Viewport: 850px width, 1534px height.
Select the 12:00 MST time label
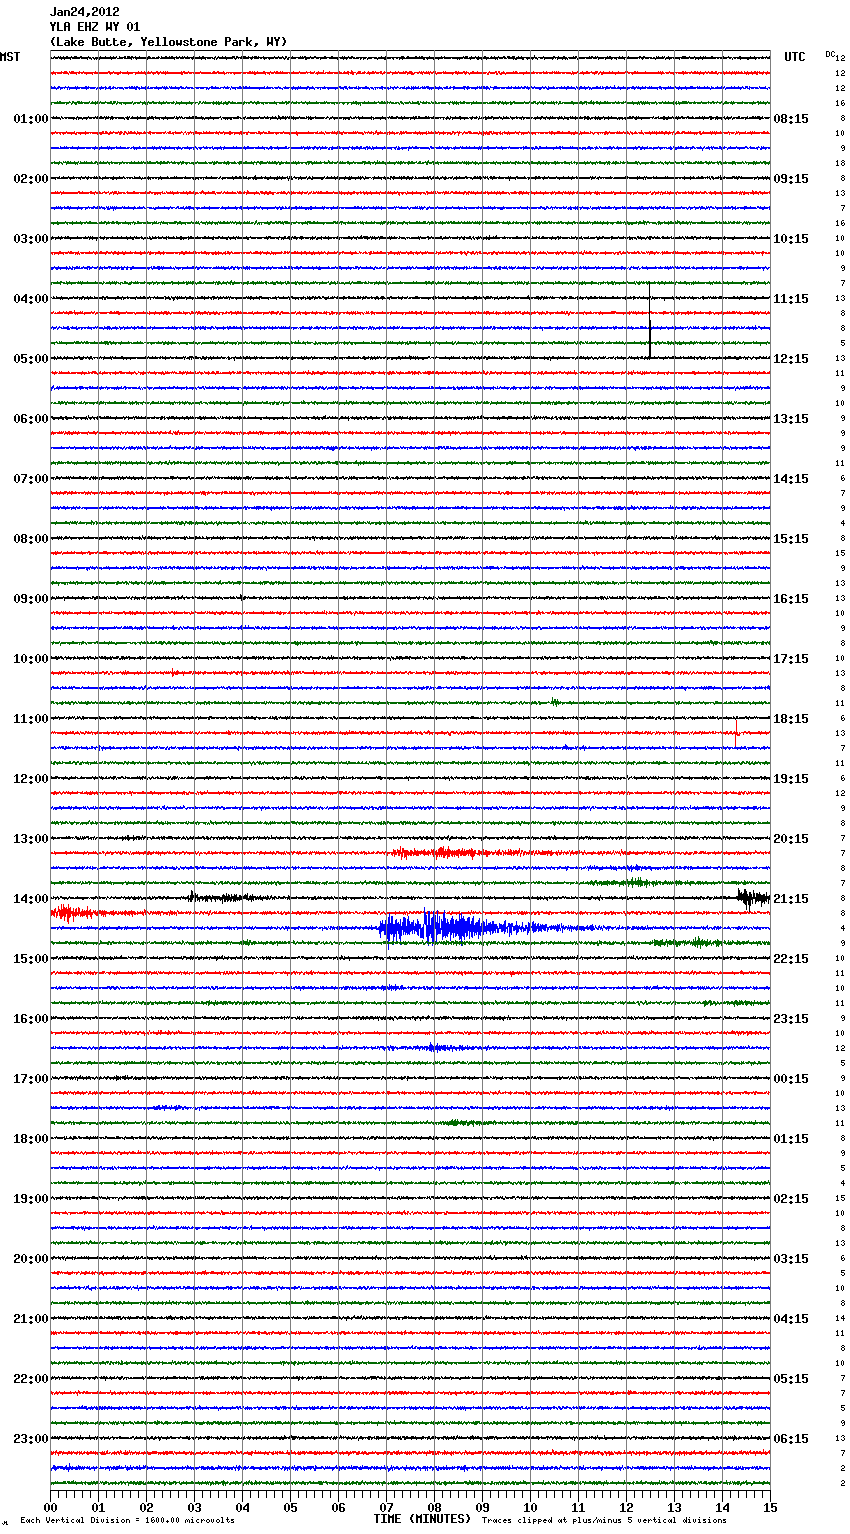coord(31,779)
